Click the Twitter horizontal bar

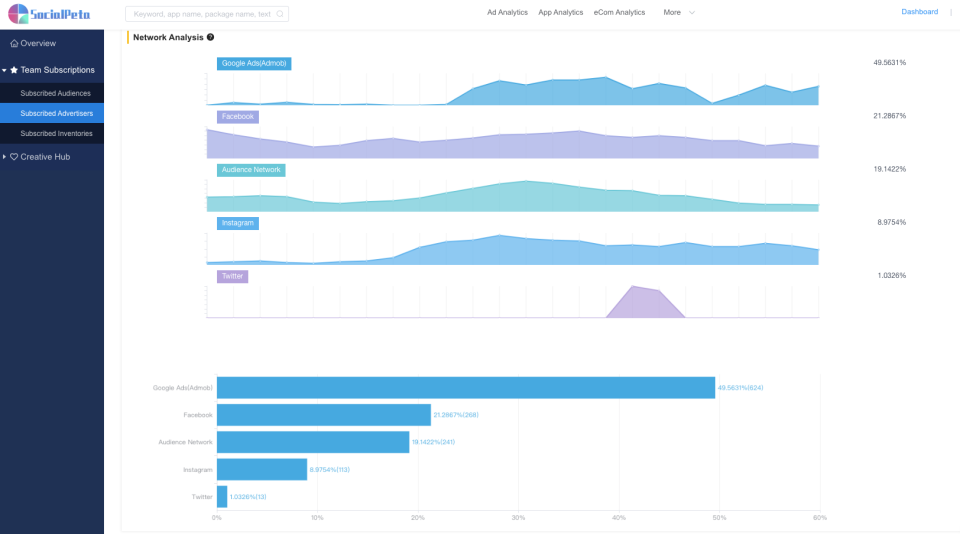click(x=222, y=497)
